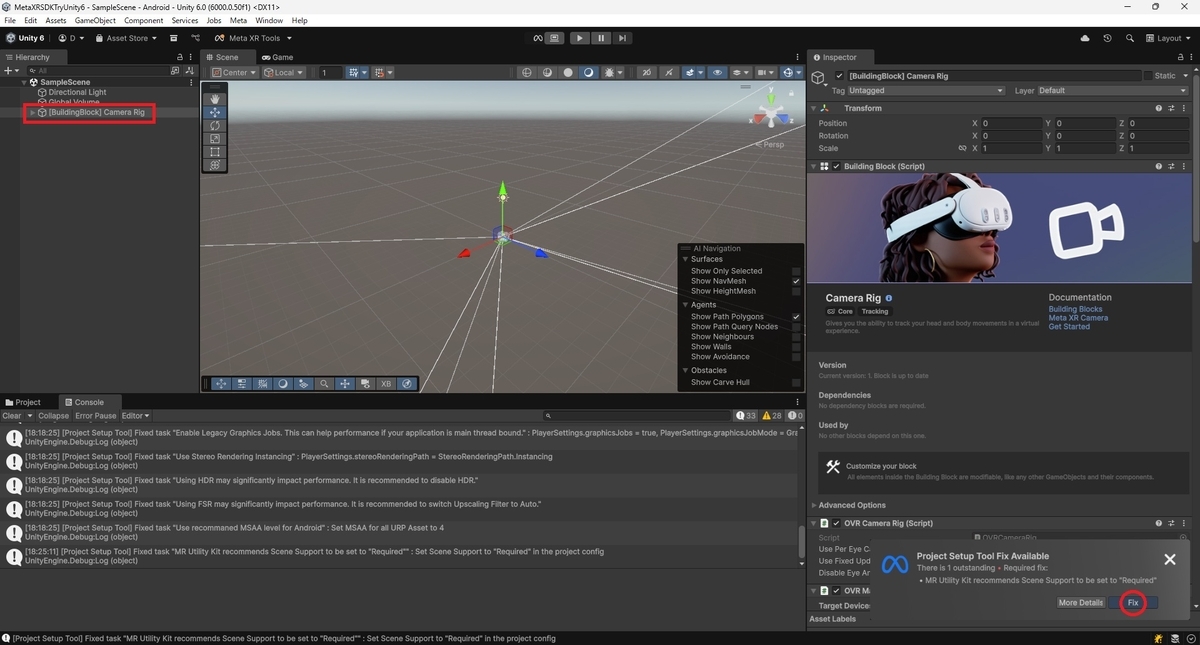Screen dimensions: 1200x645
Task: Toggle the GameObject active checkbox
Action: pos(839,76)
